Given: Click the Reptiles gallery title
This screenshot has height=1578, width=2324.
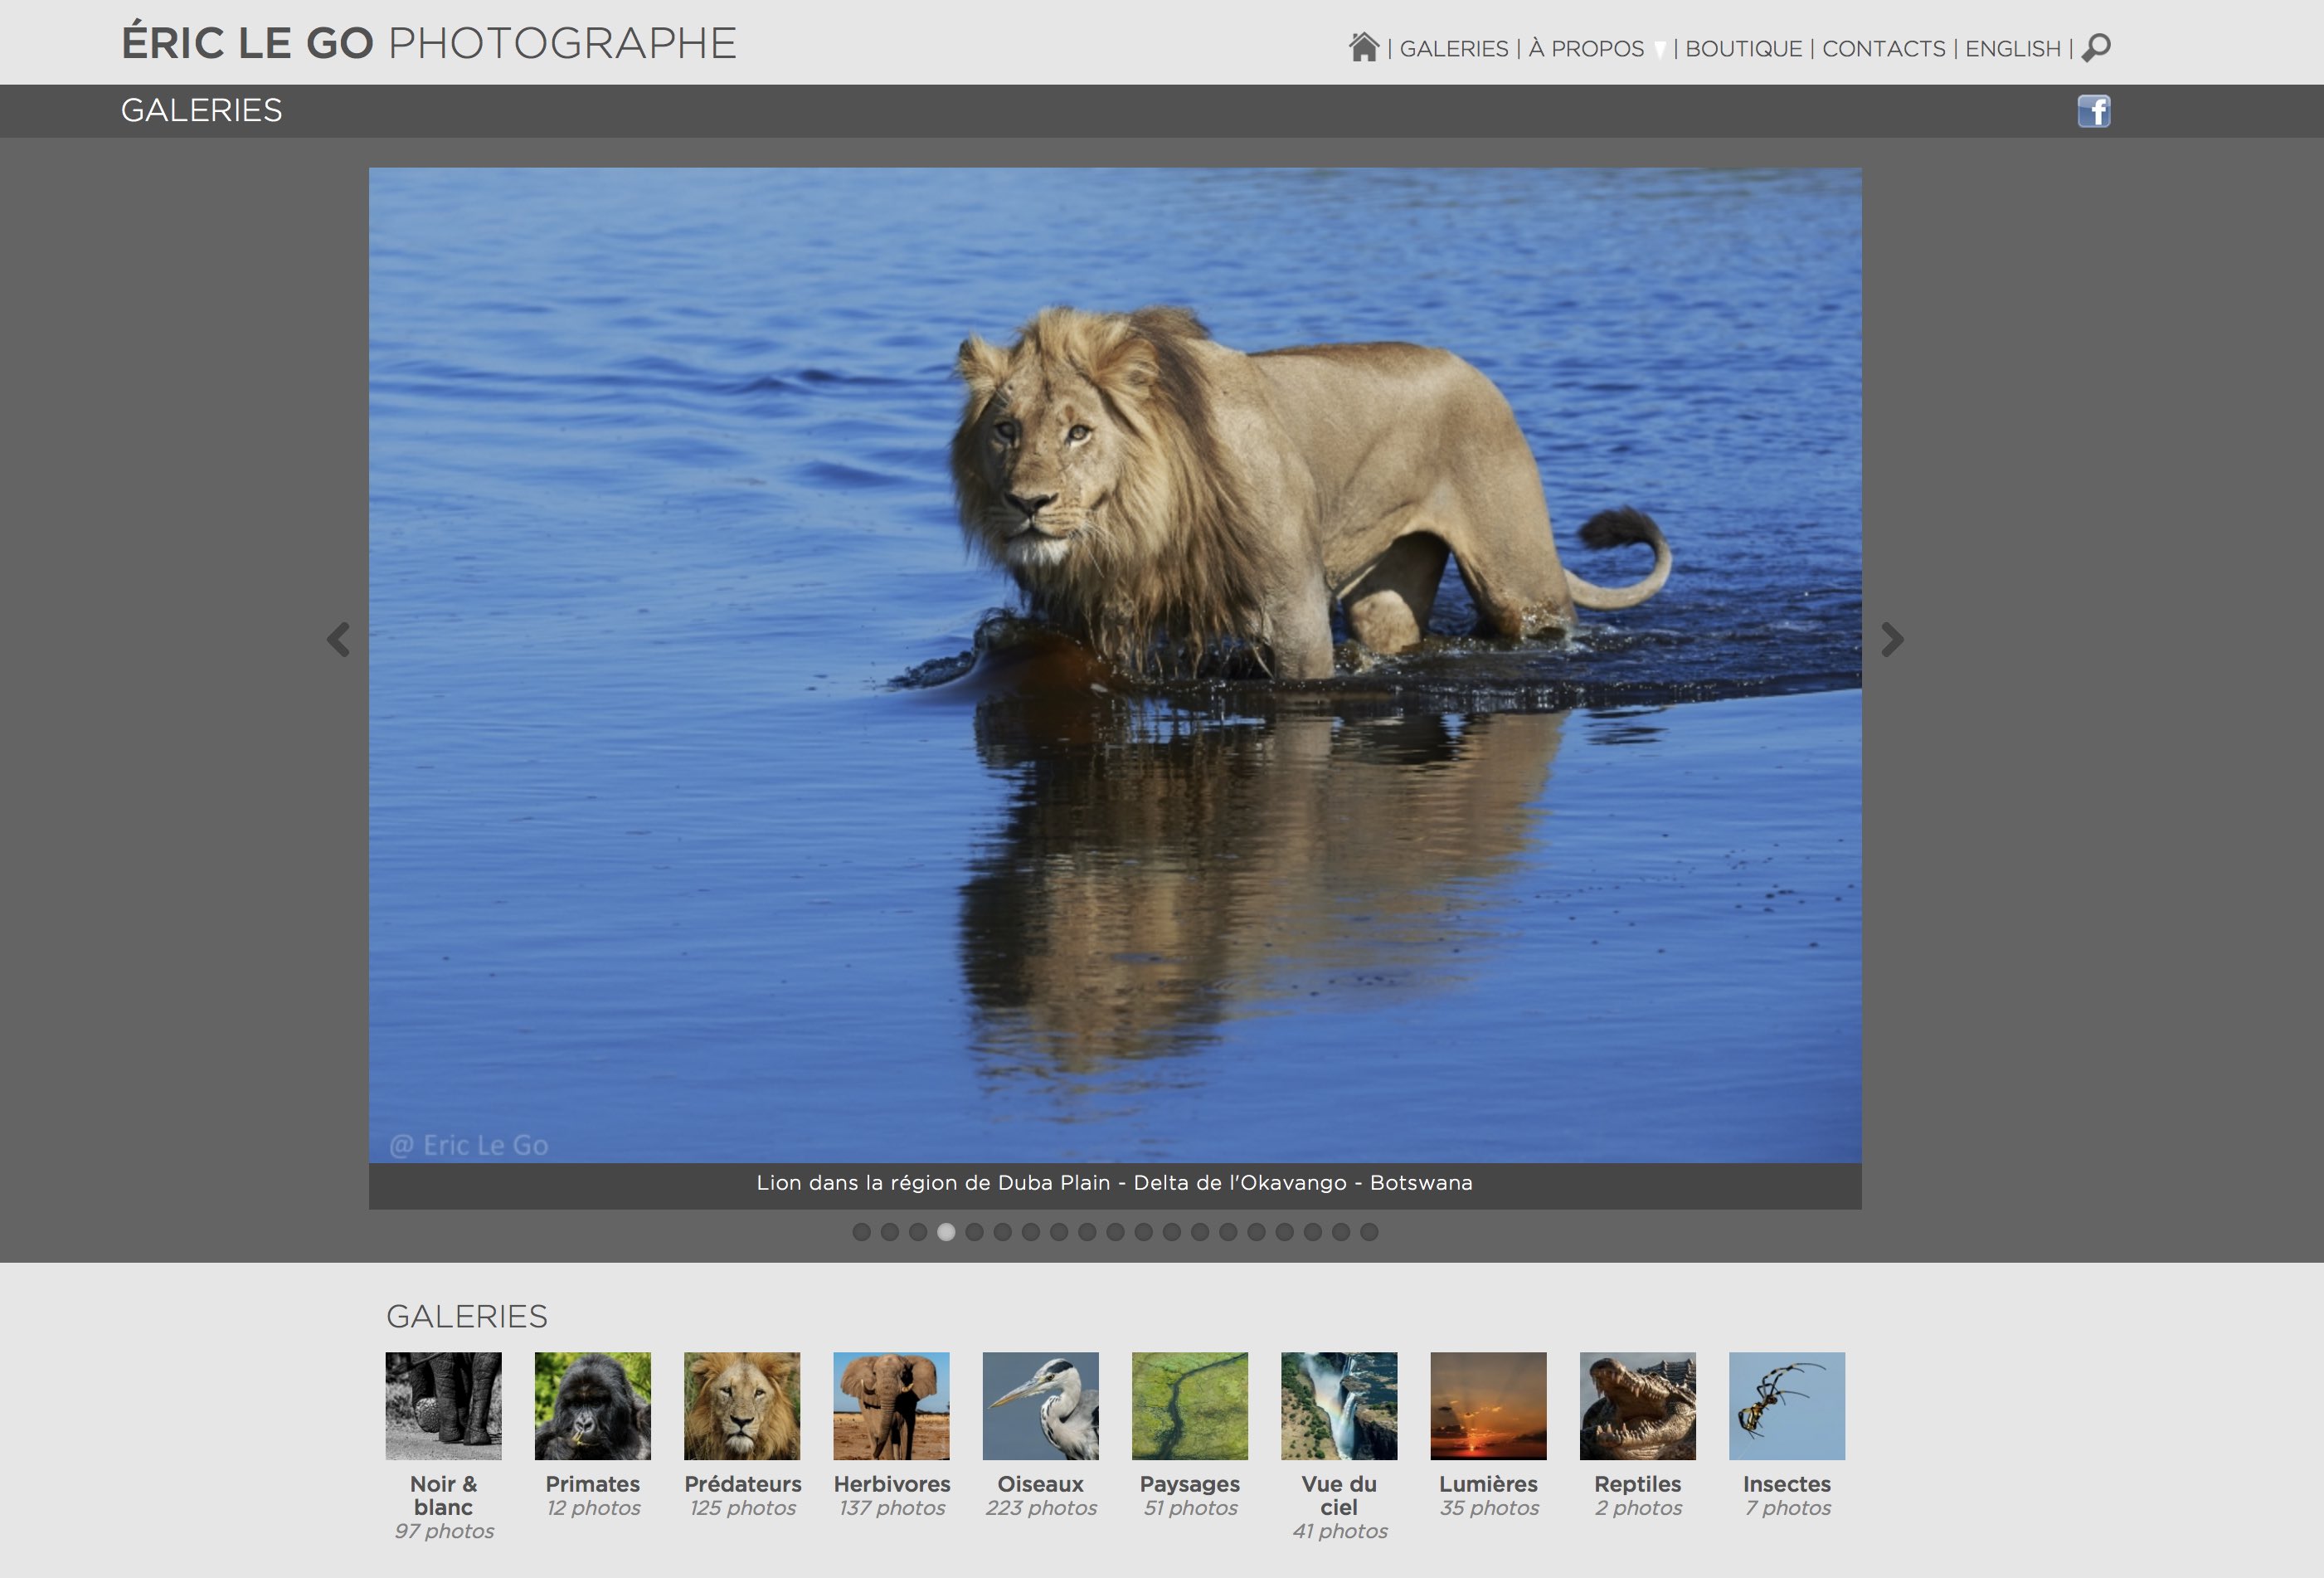Looking at the screenshot, I should pyautogui.click(x=1638, y=1485).
